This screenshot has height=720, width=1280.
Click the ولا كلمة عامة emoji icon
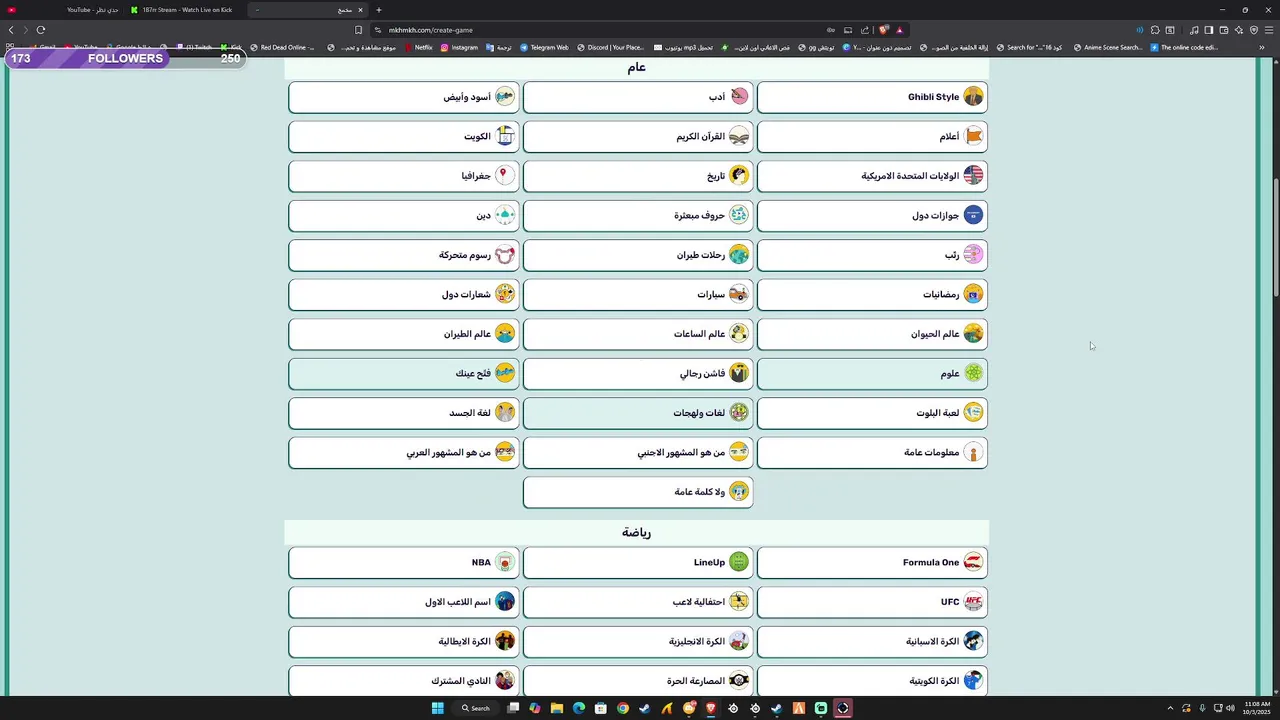[x=739, y=491]
